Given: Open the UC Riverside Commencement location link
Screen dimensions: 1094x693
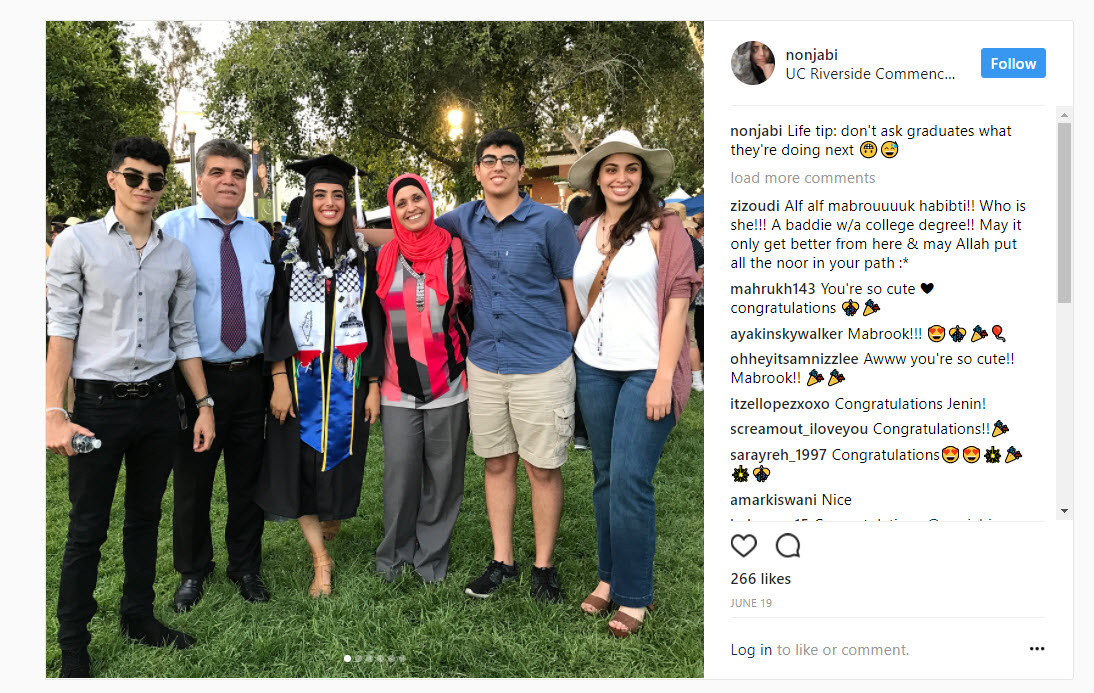Looking at the screenshot, I should pyautogui.click(x=870, y=73).
